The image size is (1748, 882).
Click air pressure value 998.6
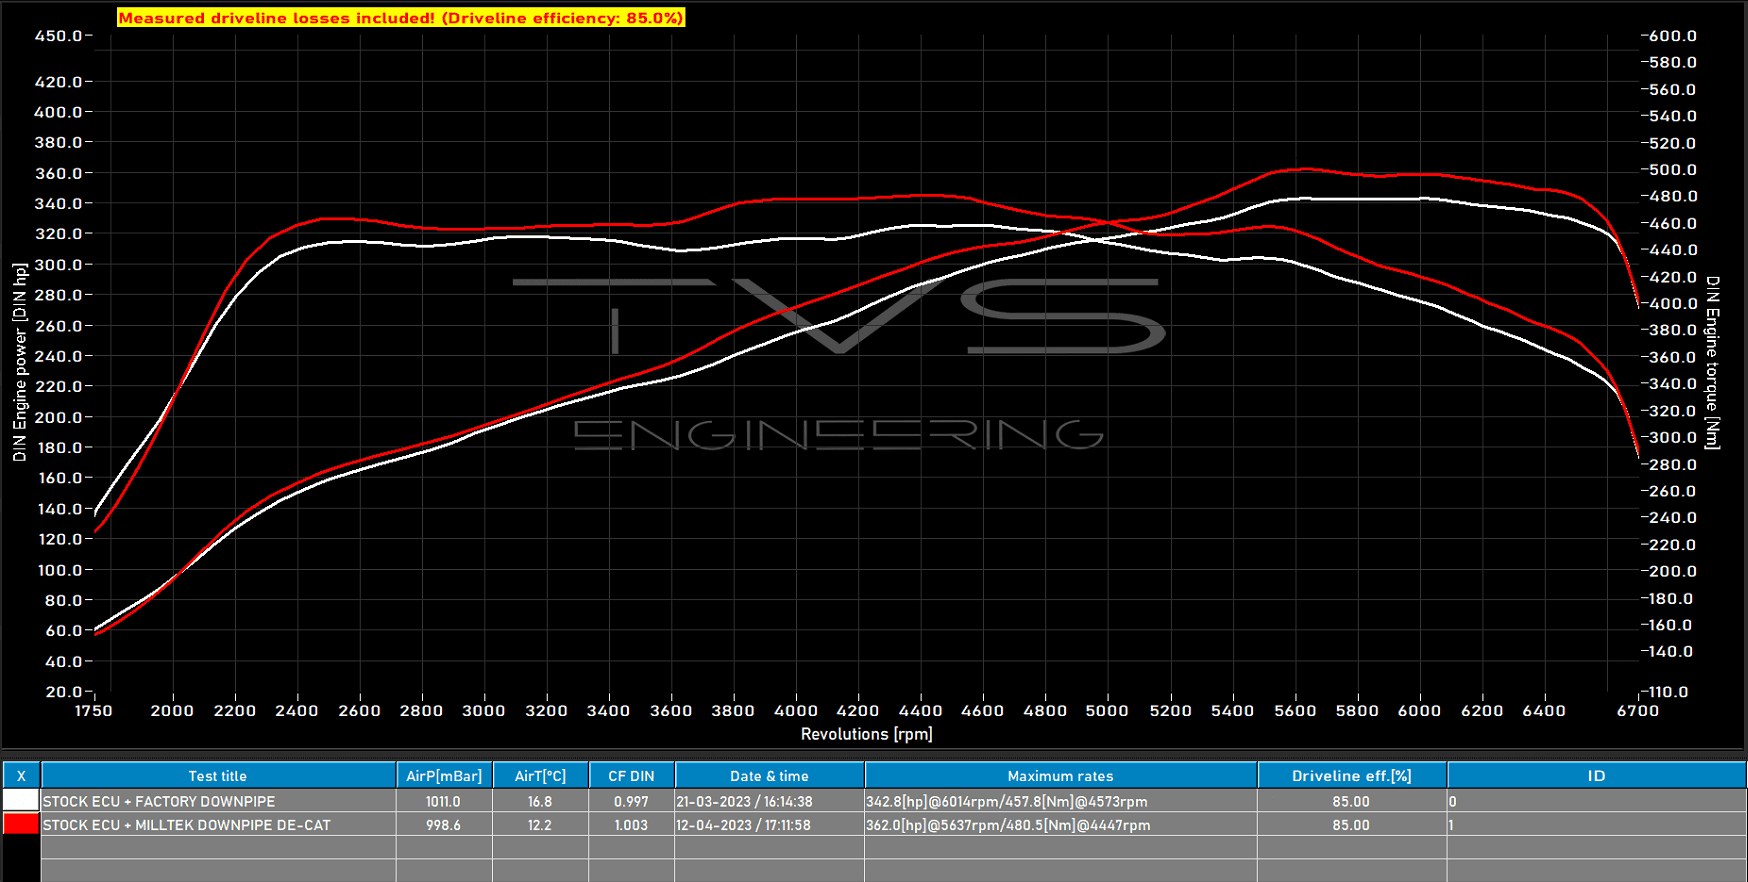point(444,825)
